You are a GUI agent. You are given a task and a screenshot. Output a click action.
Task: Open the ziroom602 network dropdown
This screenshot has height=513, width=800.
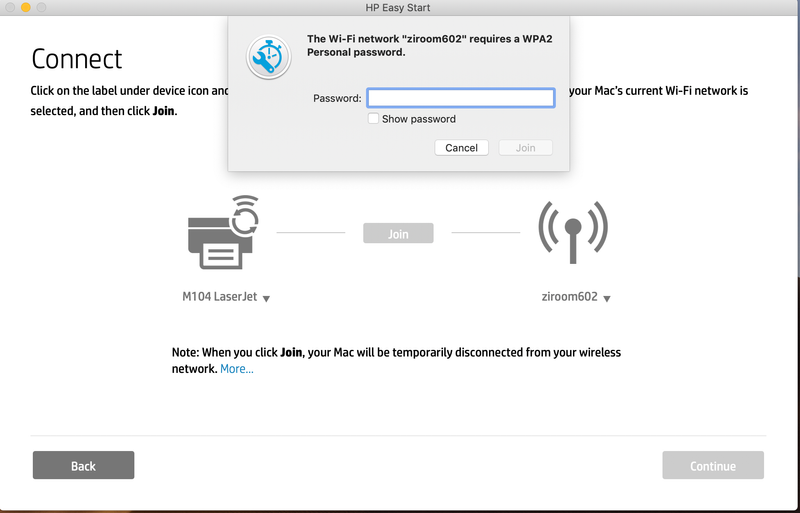coord(576,297)
